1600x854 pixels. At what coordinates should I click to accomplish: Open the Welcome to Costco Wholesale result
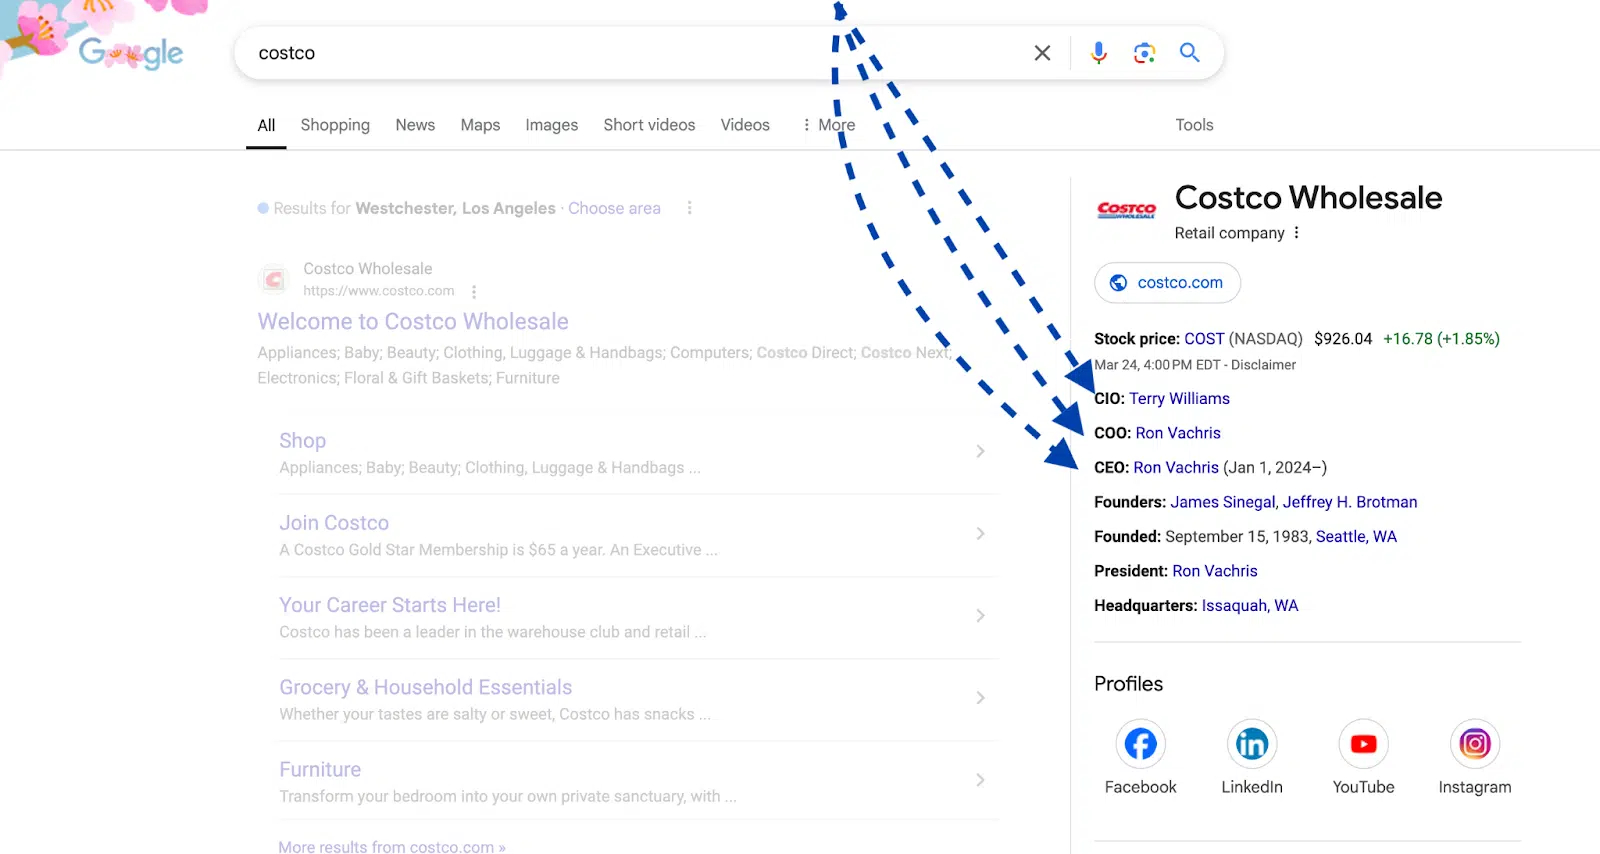pos(413,321)
